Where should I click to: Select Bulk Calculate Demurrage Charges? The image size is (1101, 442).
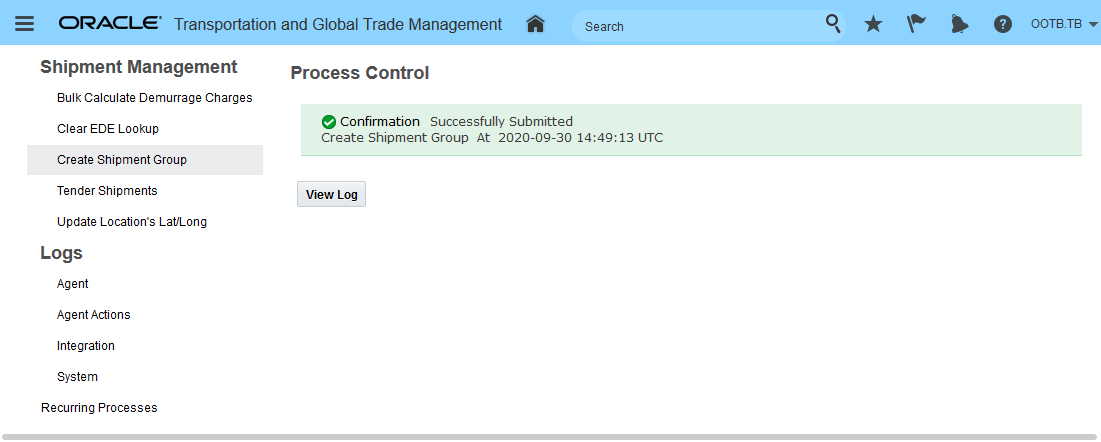[x=154, y=98]
